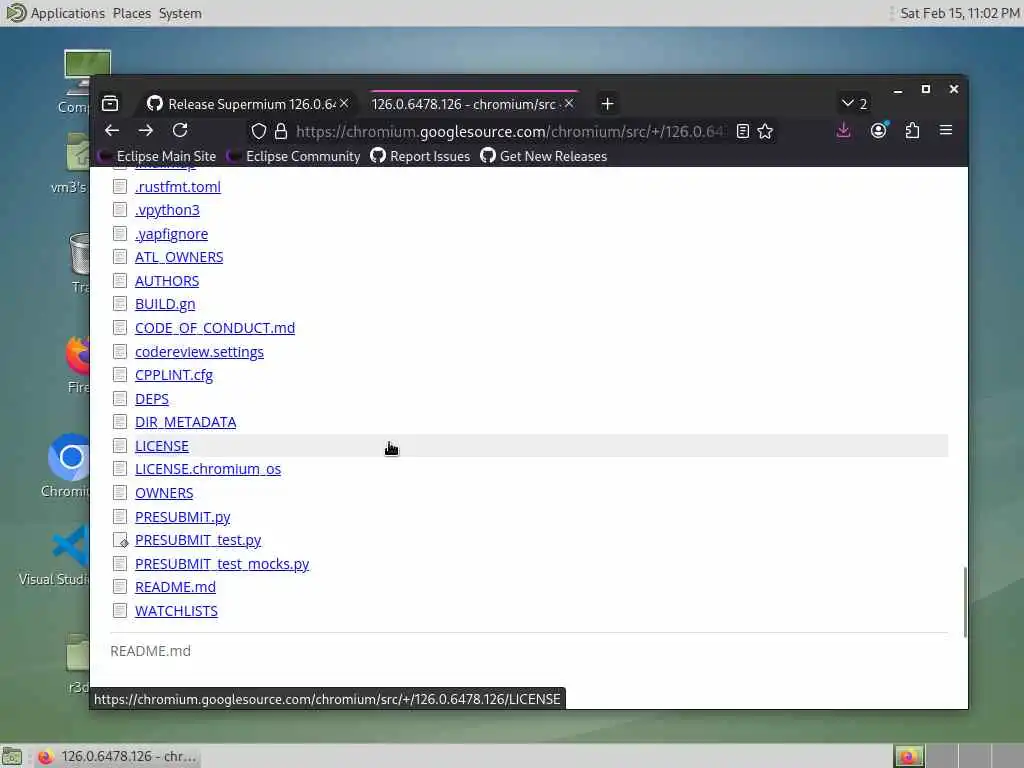
Task: Open the .rustfmt.toml file link
Action: [x=178, y=187]
